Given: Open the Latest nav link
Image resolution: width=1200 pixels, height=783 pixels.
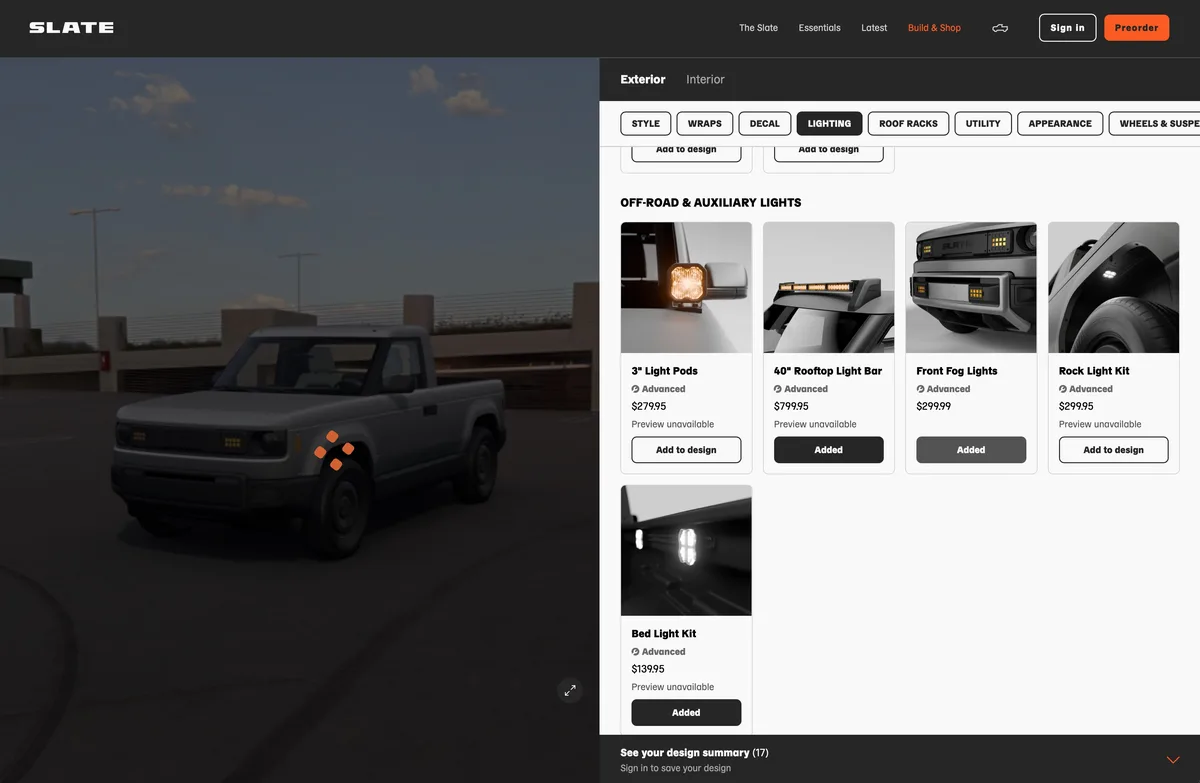Looking at the screenshot, I should 874,28.
